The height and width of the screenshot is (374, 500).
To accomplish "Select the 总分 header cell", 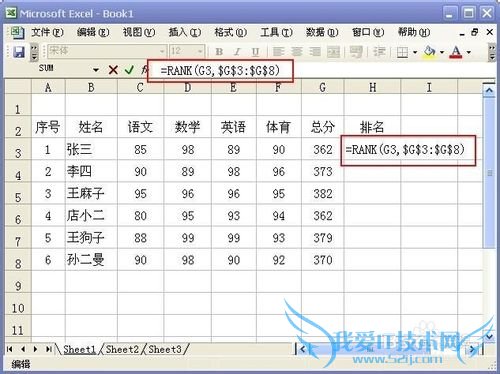I will point(322,127).
